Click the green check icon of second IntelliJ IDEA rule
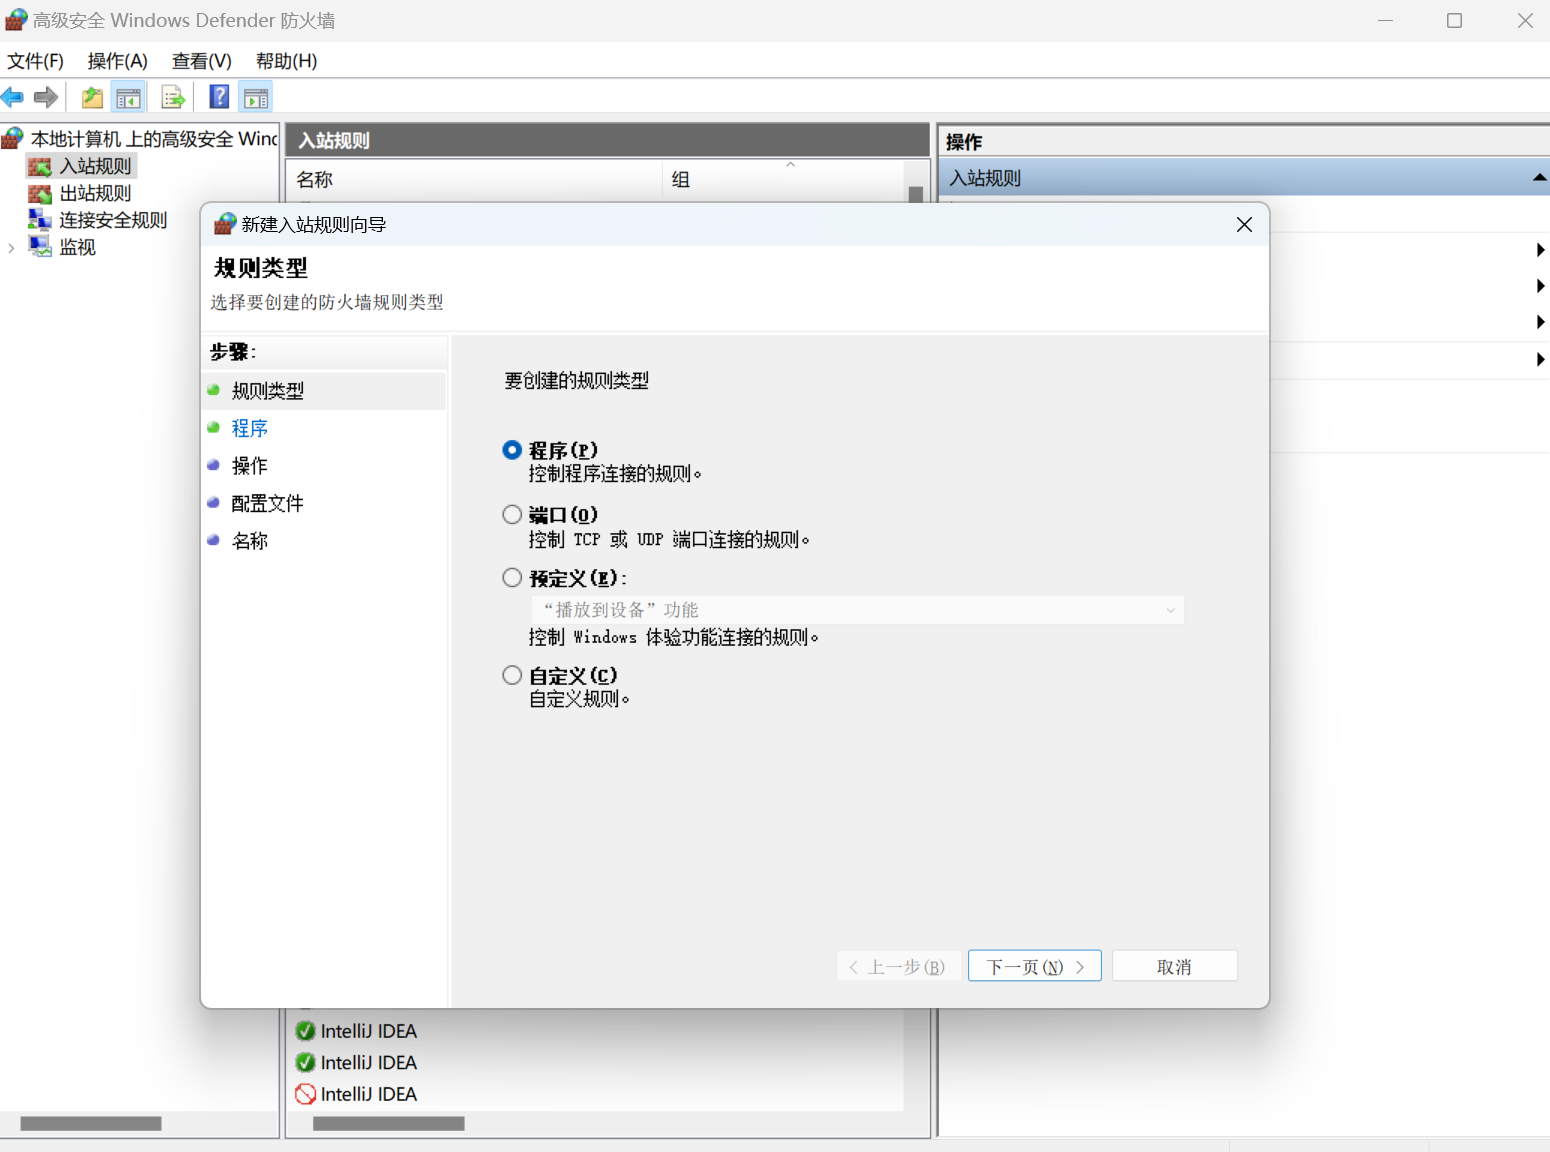This screenshot has height=1152, width=1550. pos(306,1063)
